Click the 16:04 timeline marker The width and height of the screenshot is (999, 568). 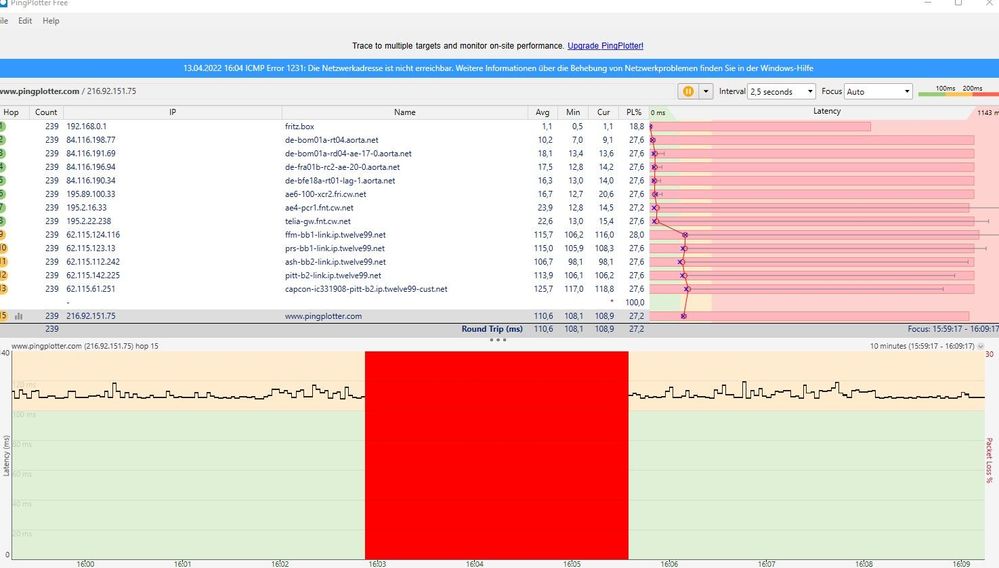[x=475, y=564]
